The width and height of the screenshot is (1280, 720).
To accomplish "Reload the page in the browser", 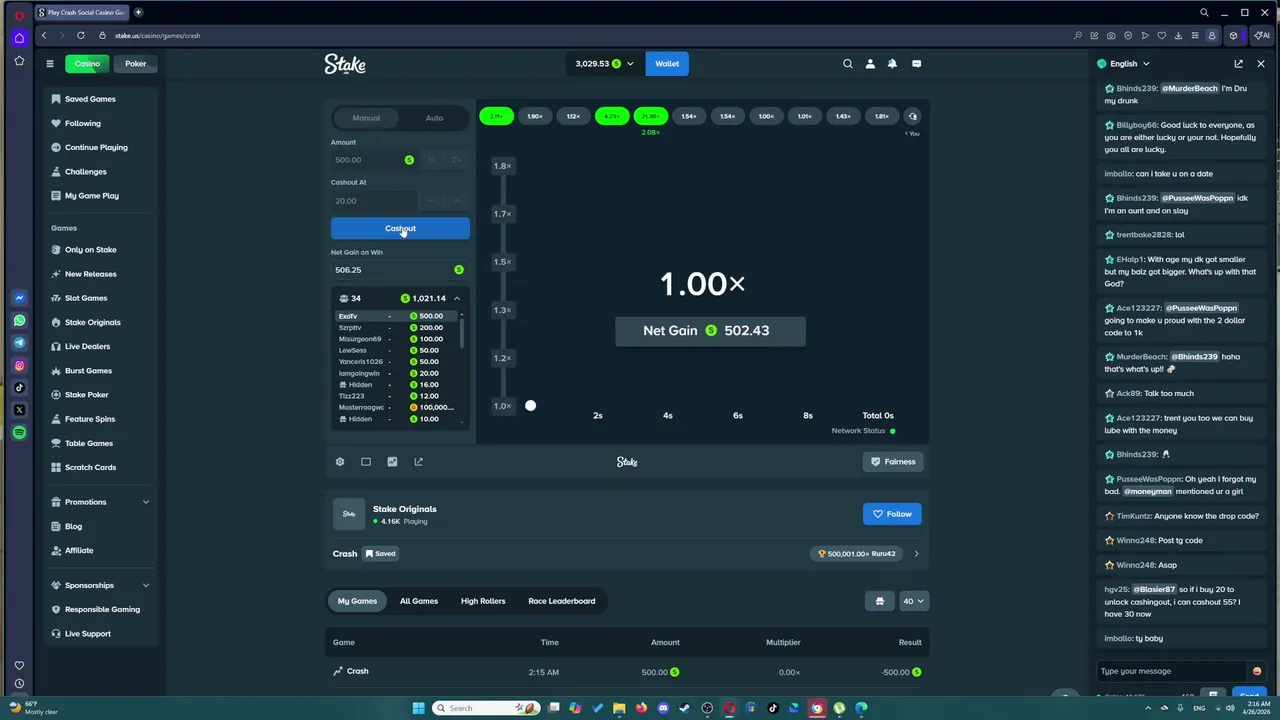I will (x=80, y=35).
